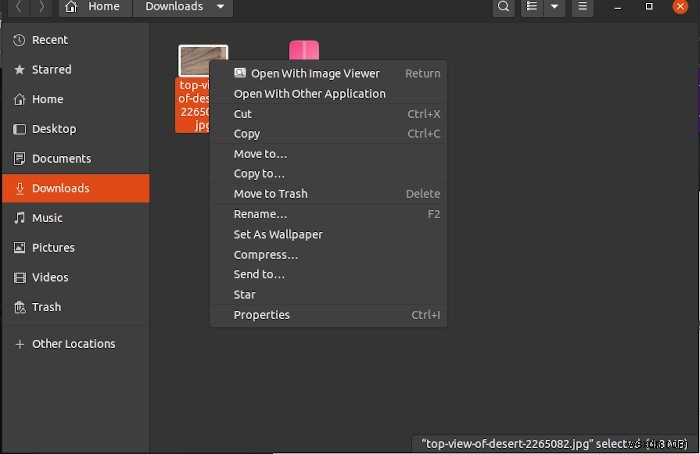Click the Documents icon in sidebar
This screenshot has height=454, width=700.
coord(19,158)
